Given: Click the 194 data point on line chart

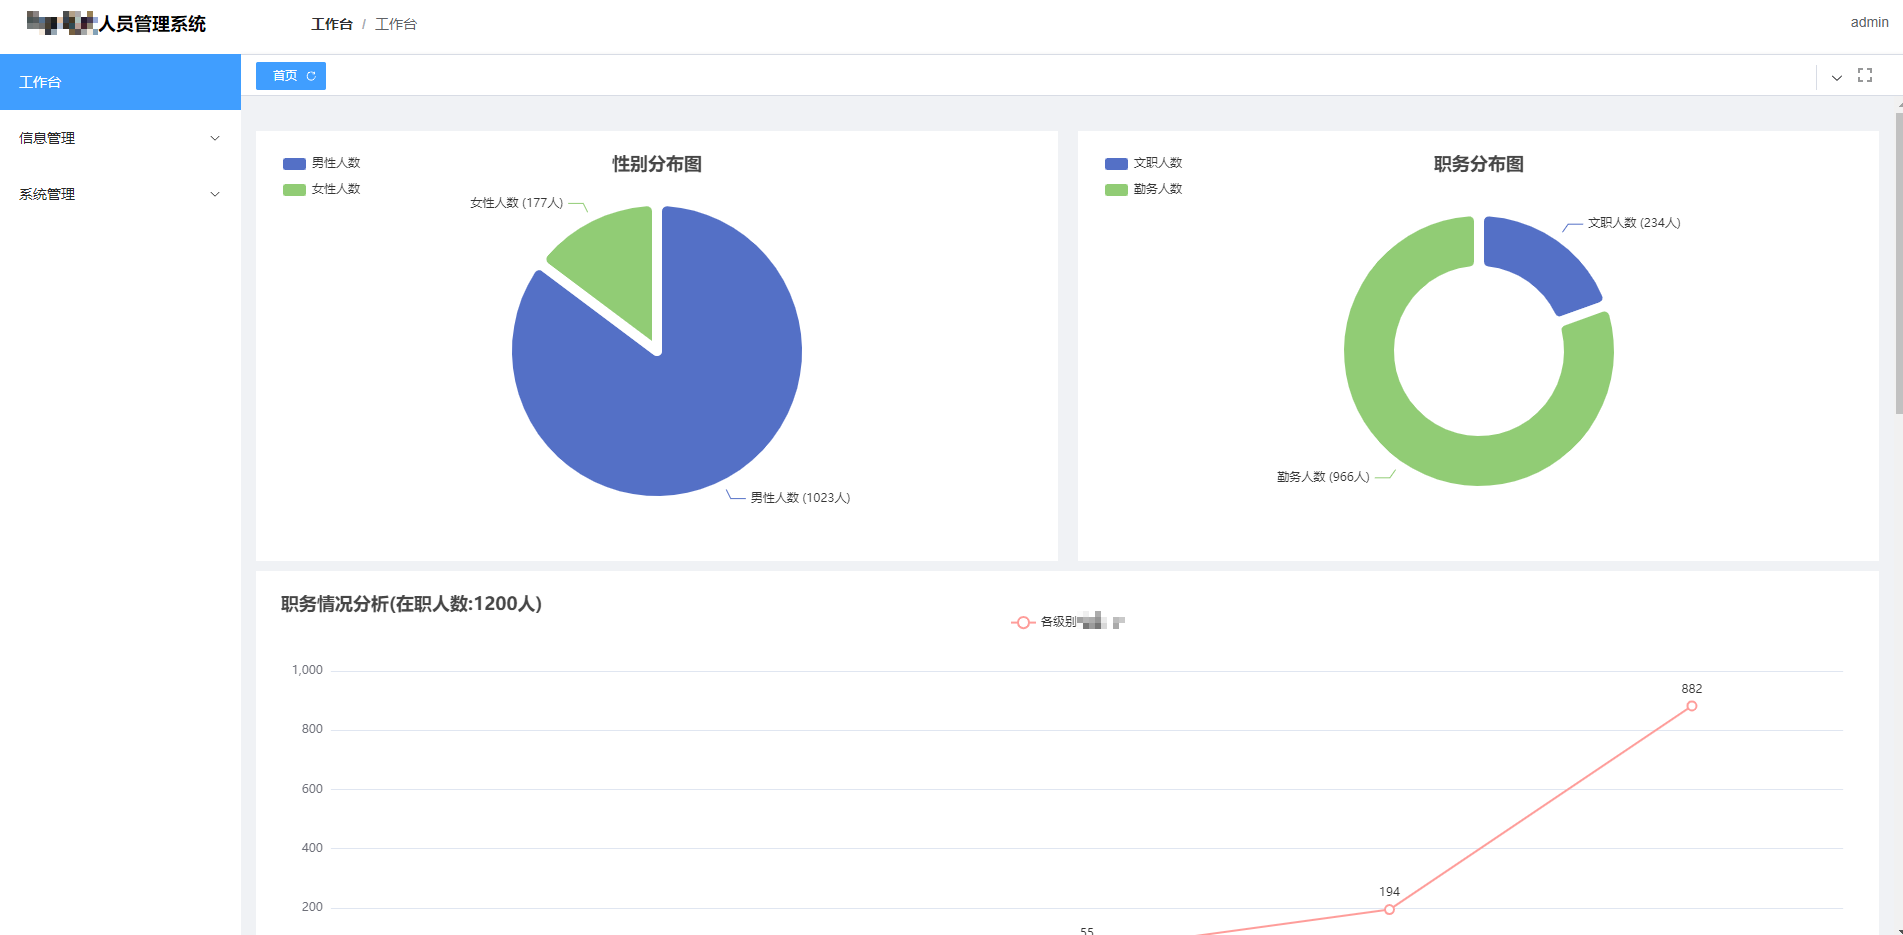Looking at the screenshot, I should point(1389,909).
